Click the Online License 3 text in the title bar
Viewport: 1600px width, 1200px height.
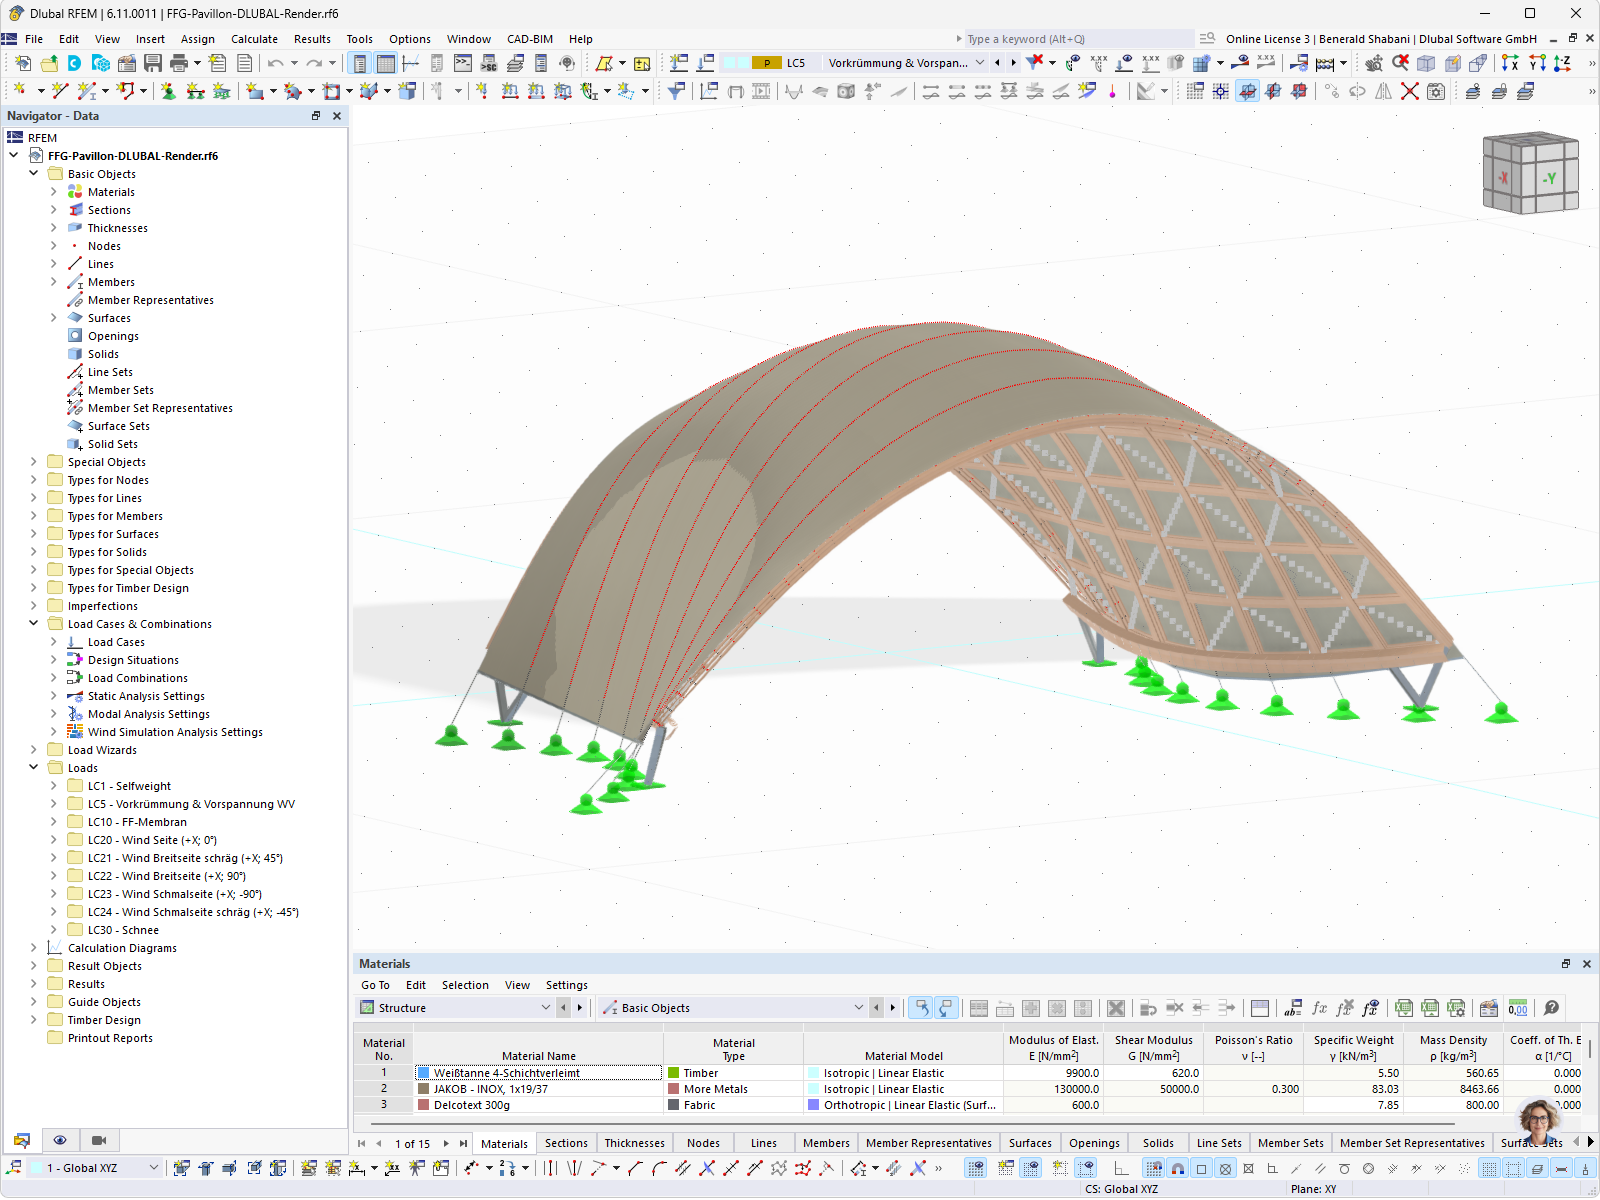pos(1267,39)
